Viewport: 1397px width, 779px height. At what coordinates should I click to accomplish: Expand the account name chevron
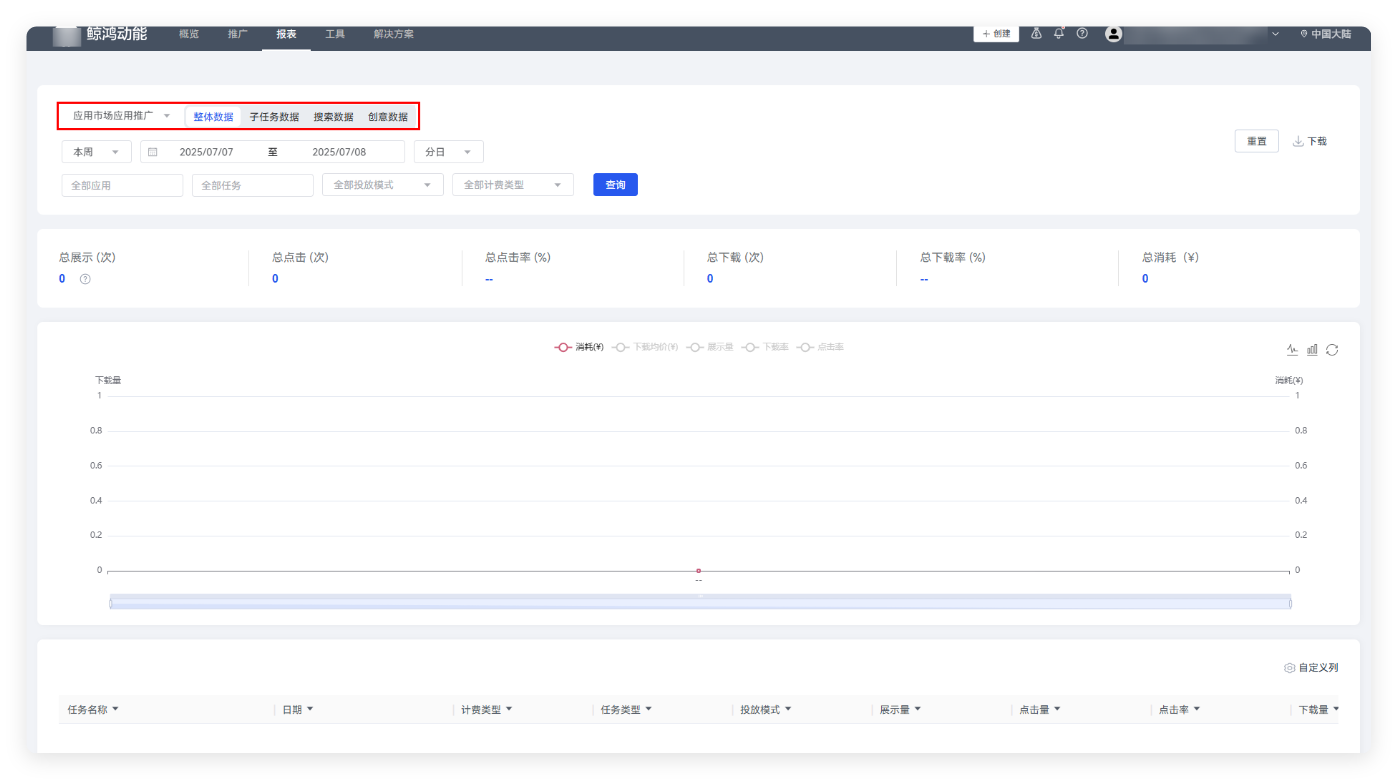point(1275,34)
